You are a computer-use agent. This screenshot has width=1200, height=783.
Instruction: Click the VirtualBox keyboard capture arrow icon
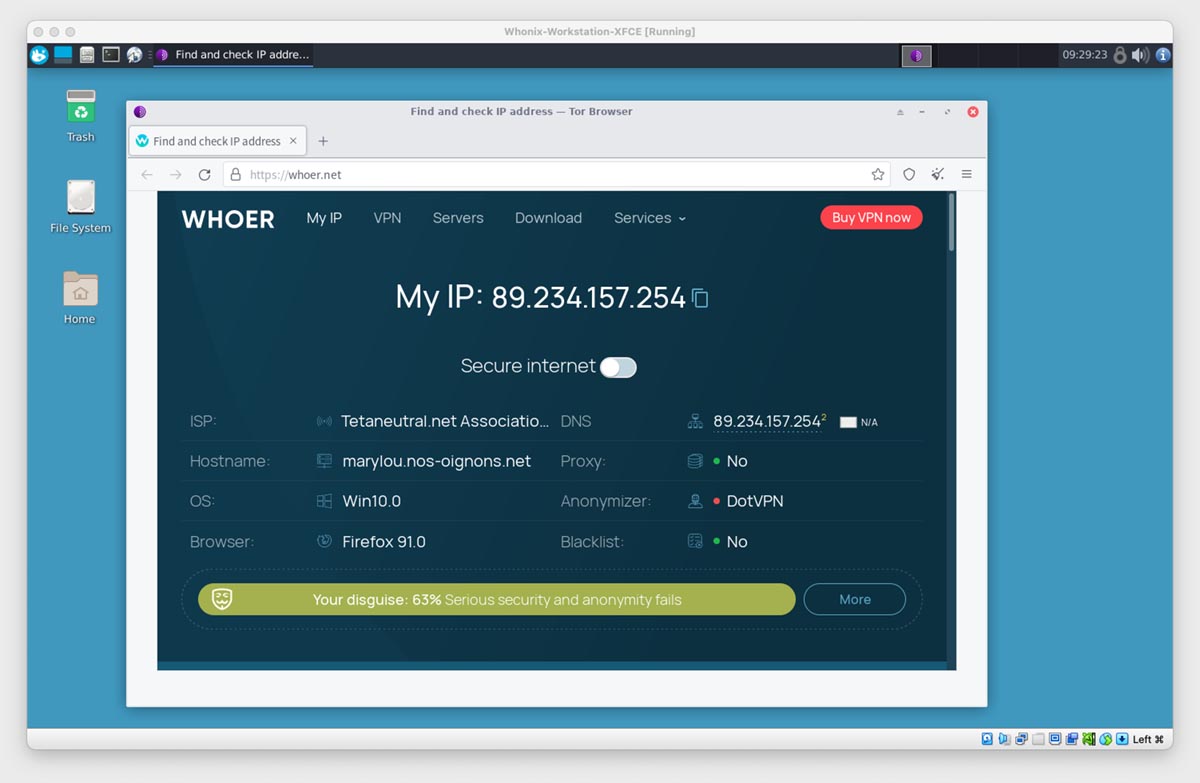coord(1122,739)
